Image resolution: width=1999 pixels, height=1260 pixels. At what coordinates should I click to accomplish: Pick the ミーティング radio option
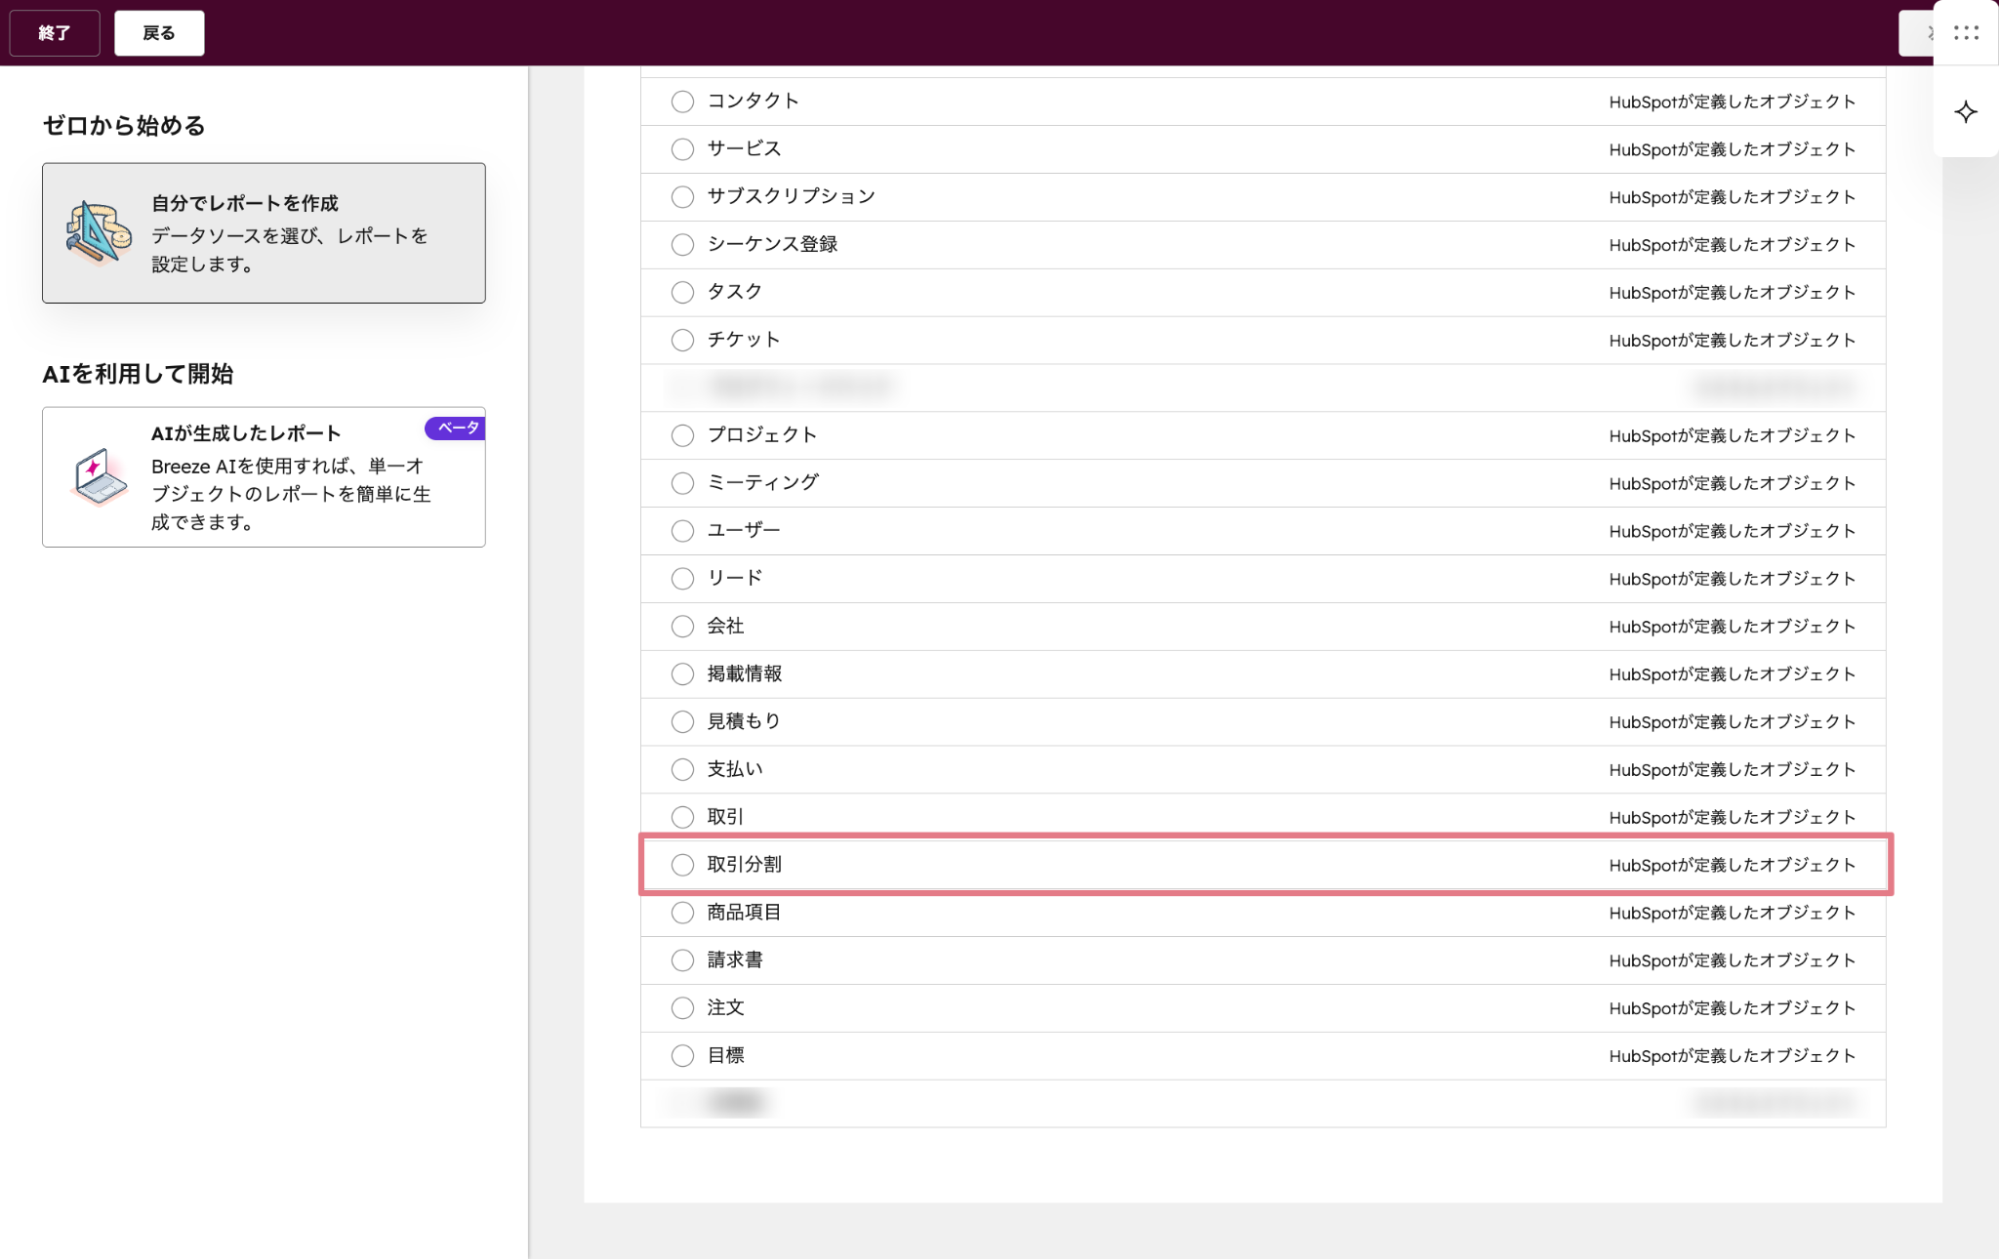coord(682,483)
